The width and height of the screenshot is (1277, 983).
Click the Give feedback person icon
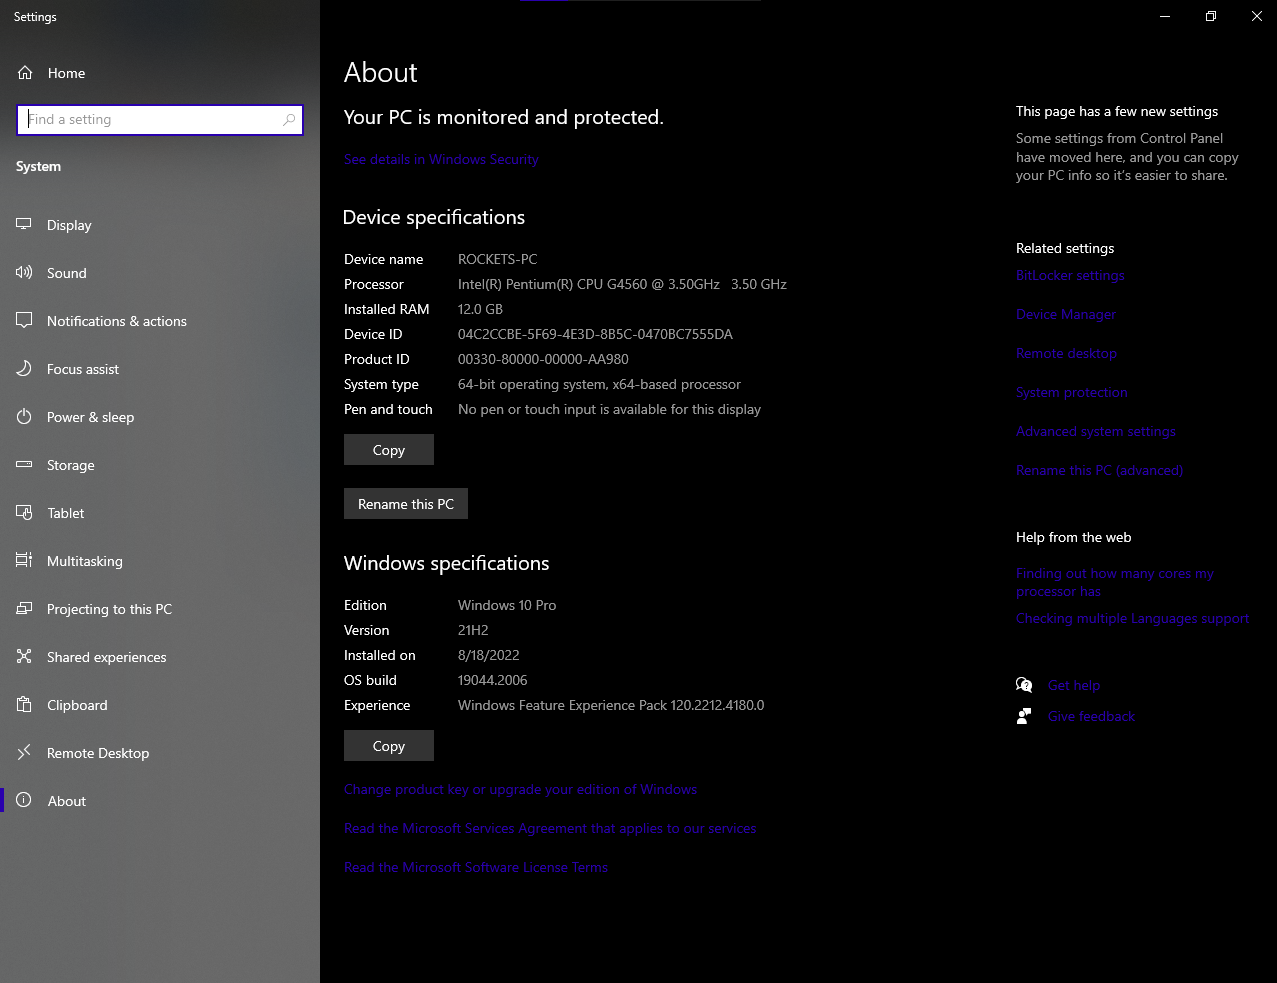tap(1024, 716)
